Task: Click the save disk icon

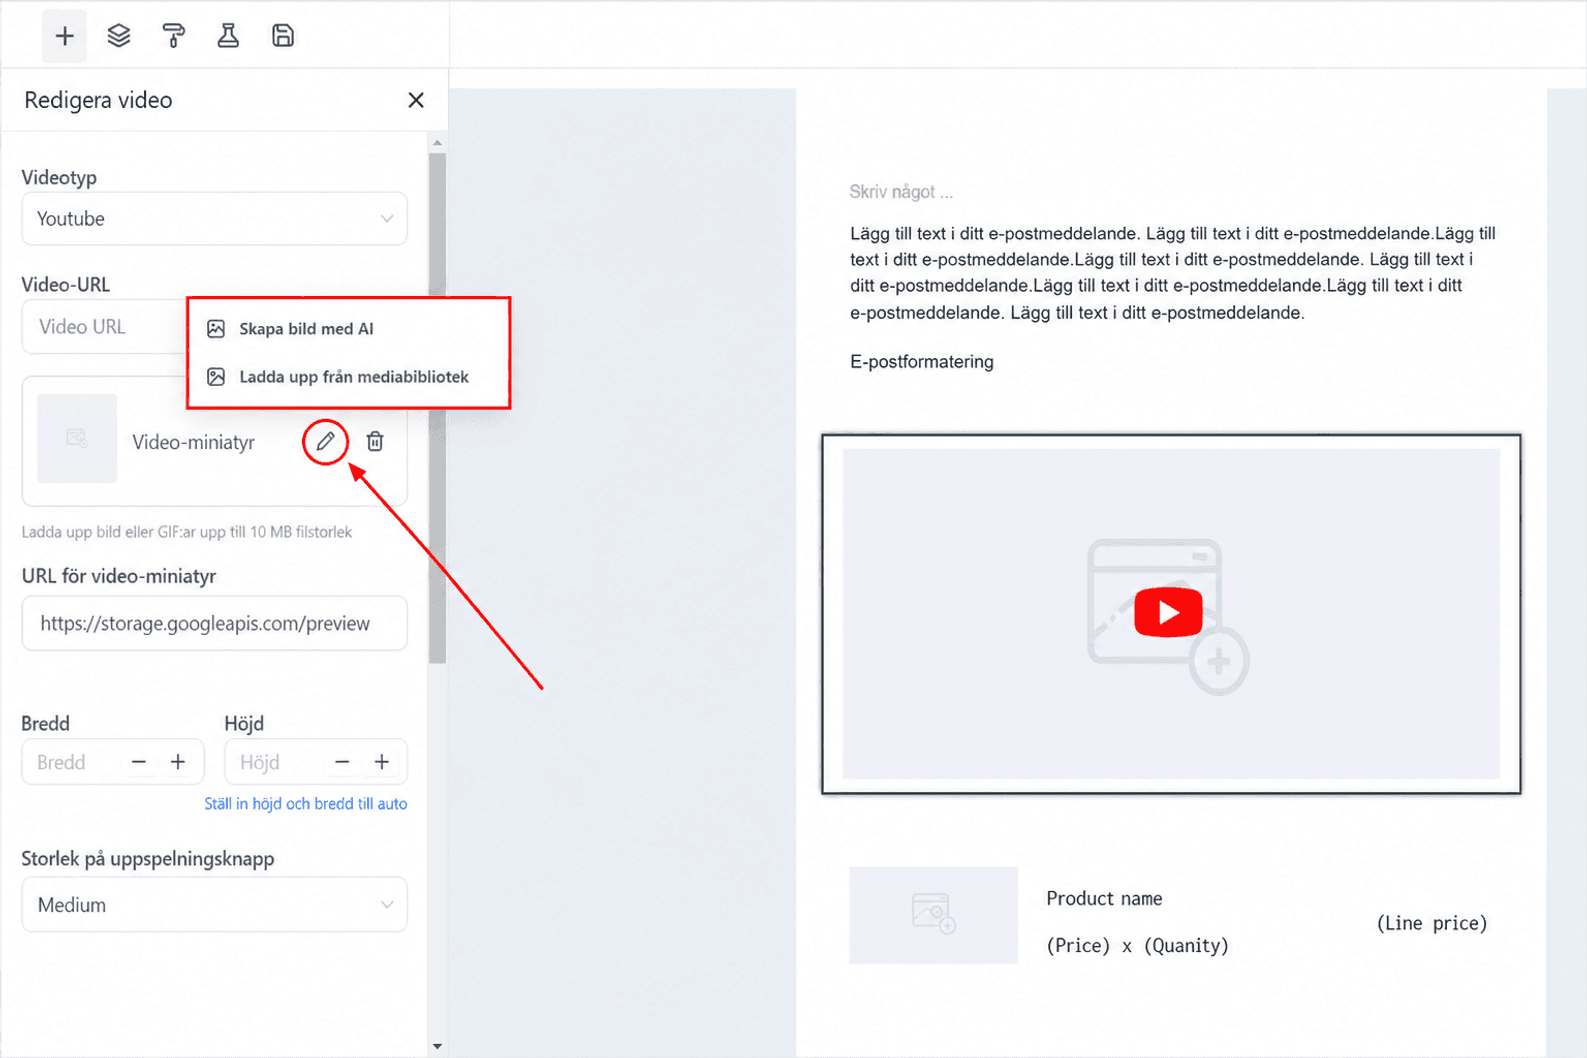Action: [x=283, y=36]
